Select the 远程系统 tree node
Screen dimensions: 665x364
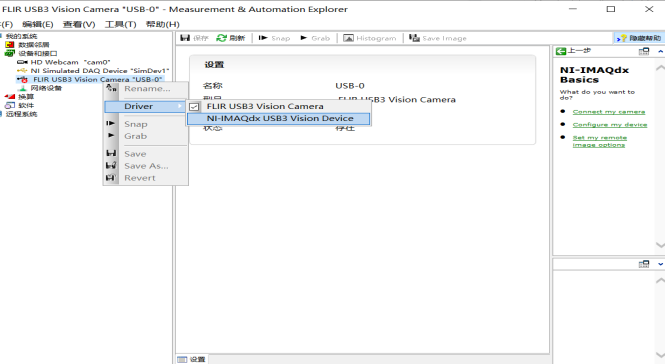pyautogui.click(x=21, y=114)
